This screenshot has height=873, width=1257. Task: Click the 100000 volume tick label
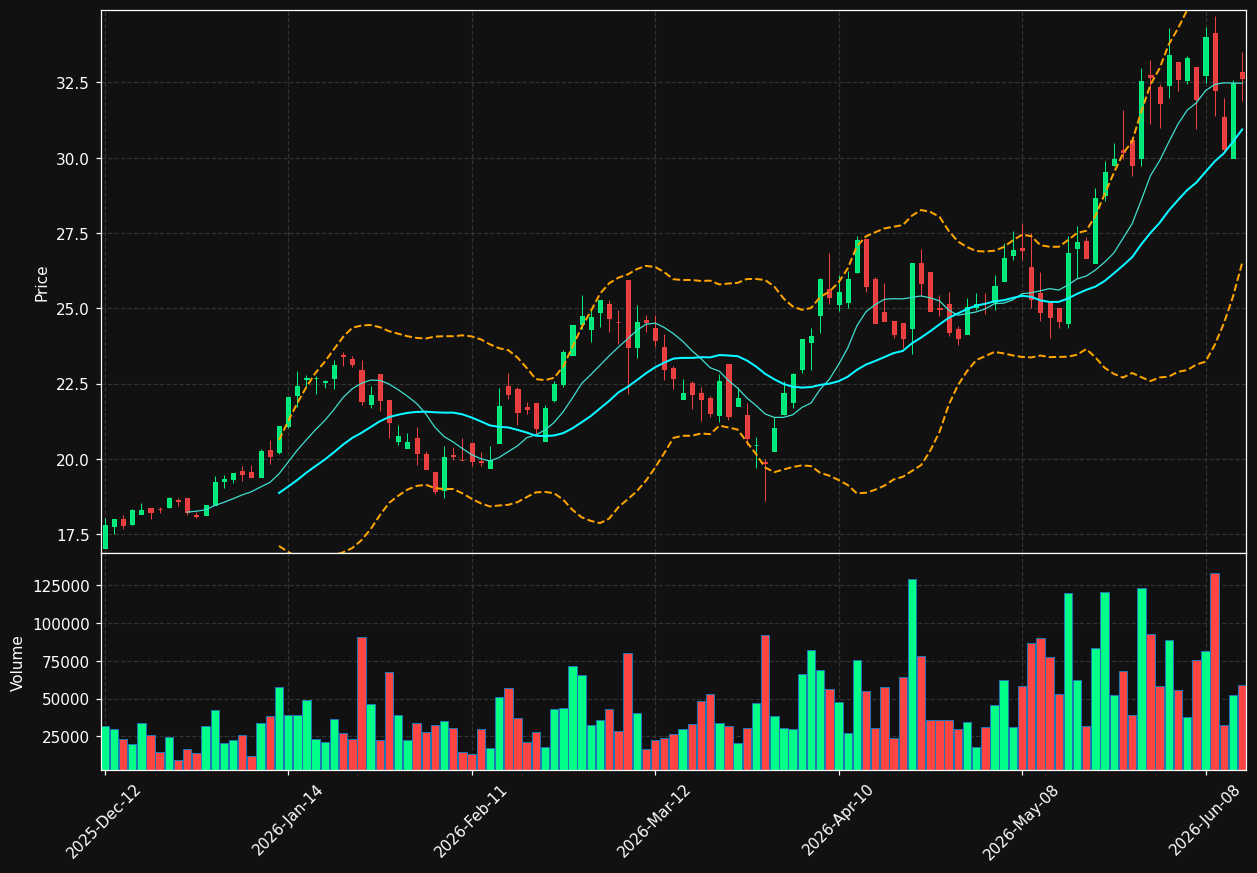click(x=61, y=624)
